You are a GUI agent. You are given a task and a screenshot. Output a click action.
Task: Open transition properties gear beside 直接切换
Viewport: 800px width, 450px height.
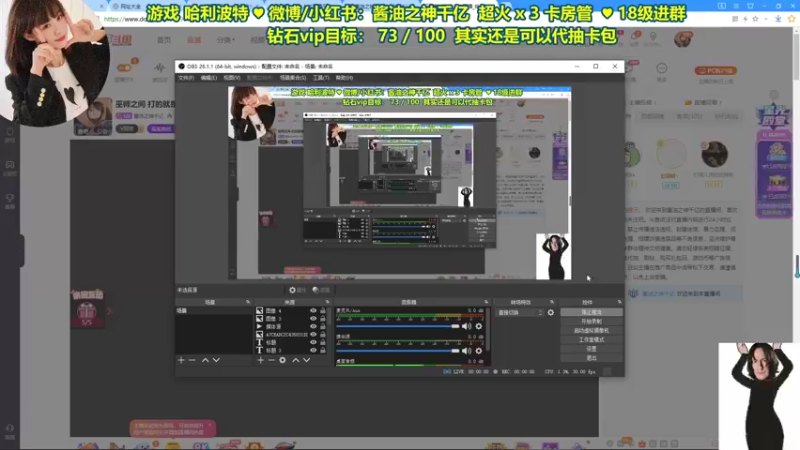click(551, 312)
